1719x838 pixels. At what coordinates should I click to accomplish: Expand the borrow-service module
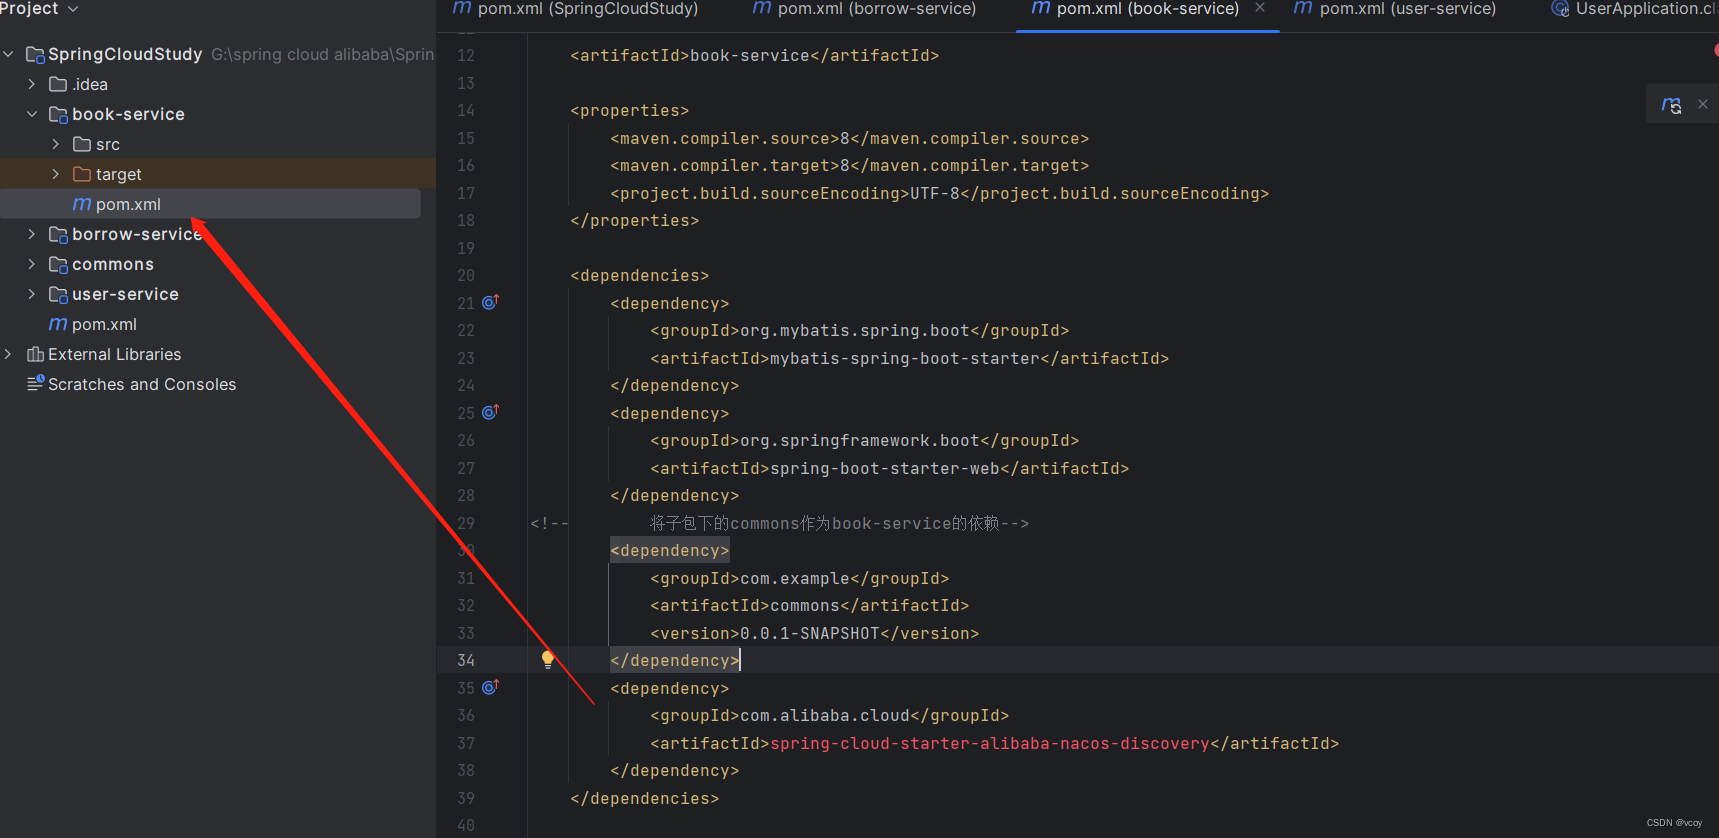tap(32, 234)
